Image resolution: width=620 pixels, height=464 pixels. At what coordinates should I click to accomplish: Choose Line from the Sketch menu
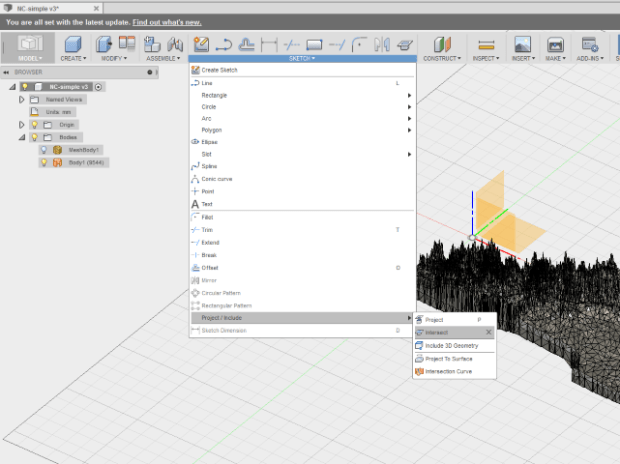click(x=302, y=83)
